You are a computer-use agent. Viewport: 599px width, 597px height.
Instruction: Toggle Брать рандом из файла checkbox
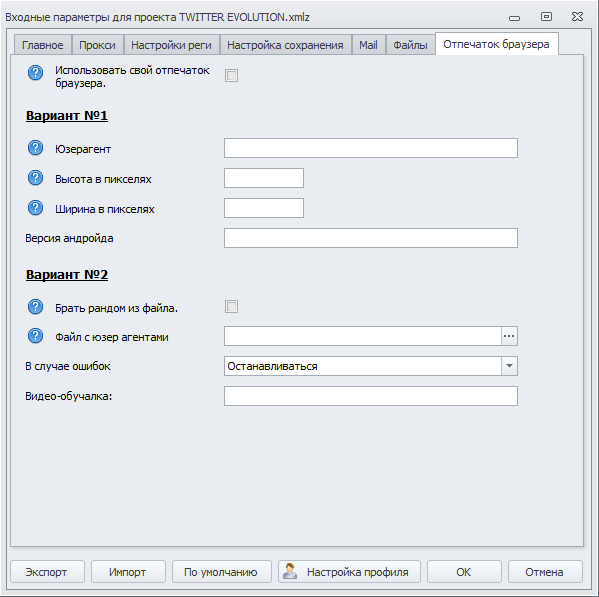point(231,306)
